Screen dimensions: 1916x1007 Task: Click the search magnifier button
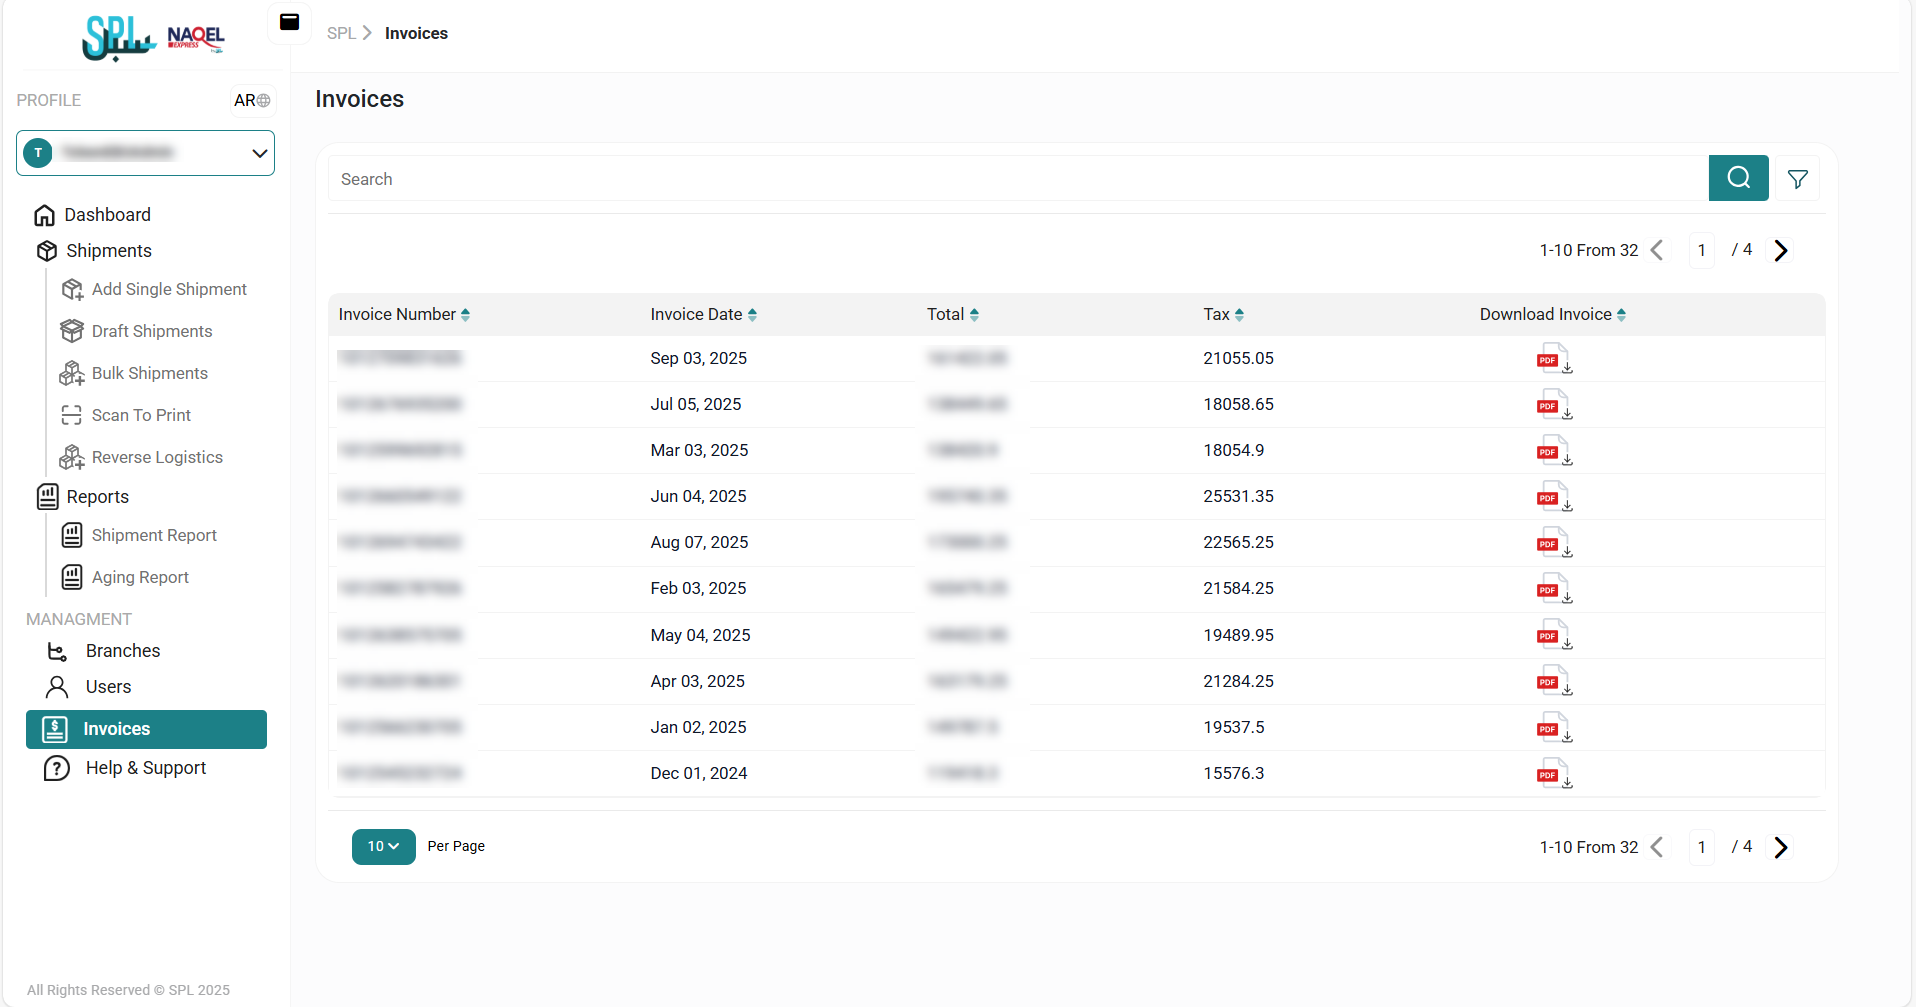tap(1738, 178)
